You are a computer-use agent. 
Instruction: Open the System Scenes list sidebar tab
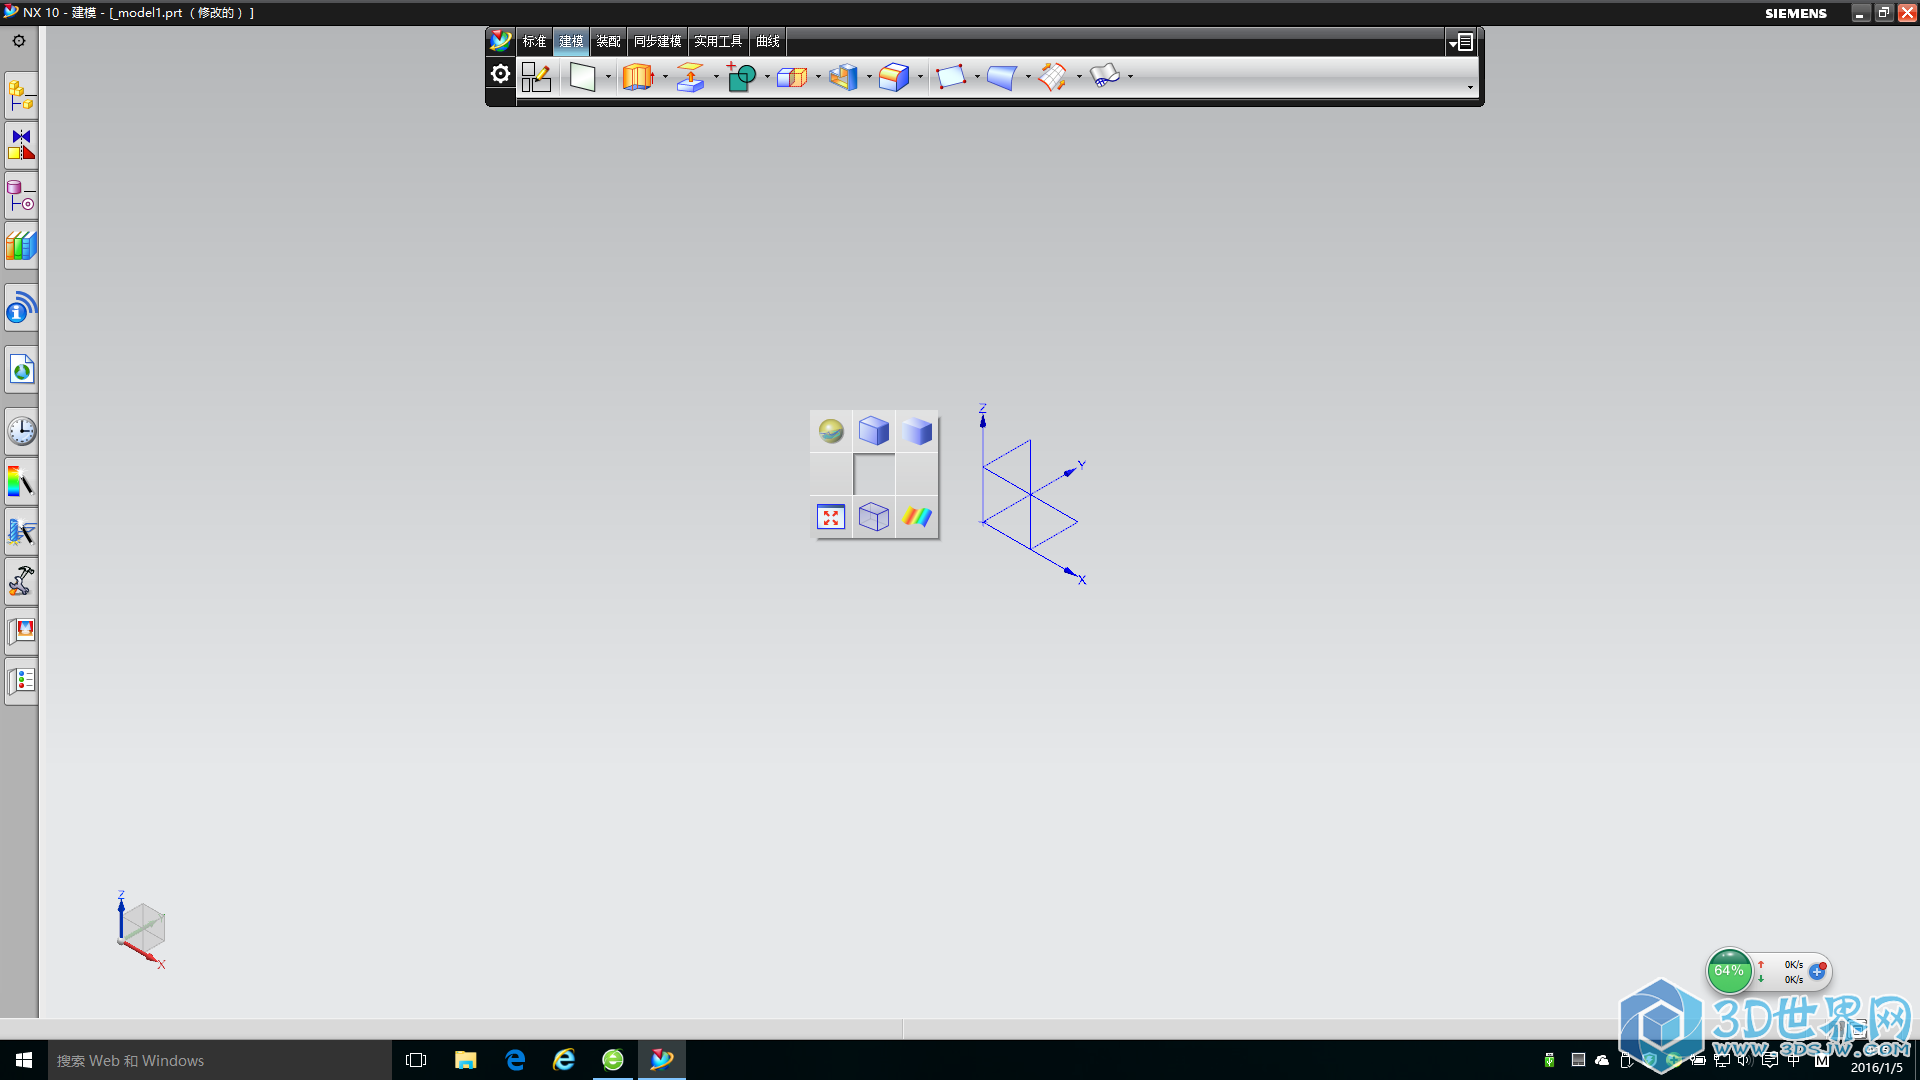(21, 681)
